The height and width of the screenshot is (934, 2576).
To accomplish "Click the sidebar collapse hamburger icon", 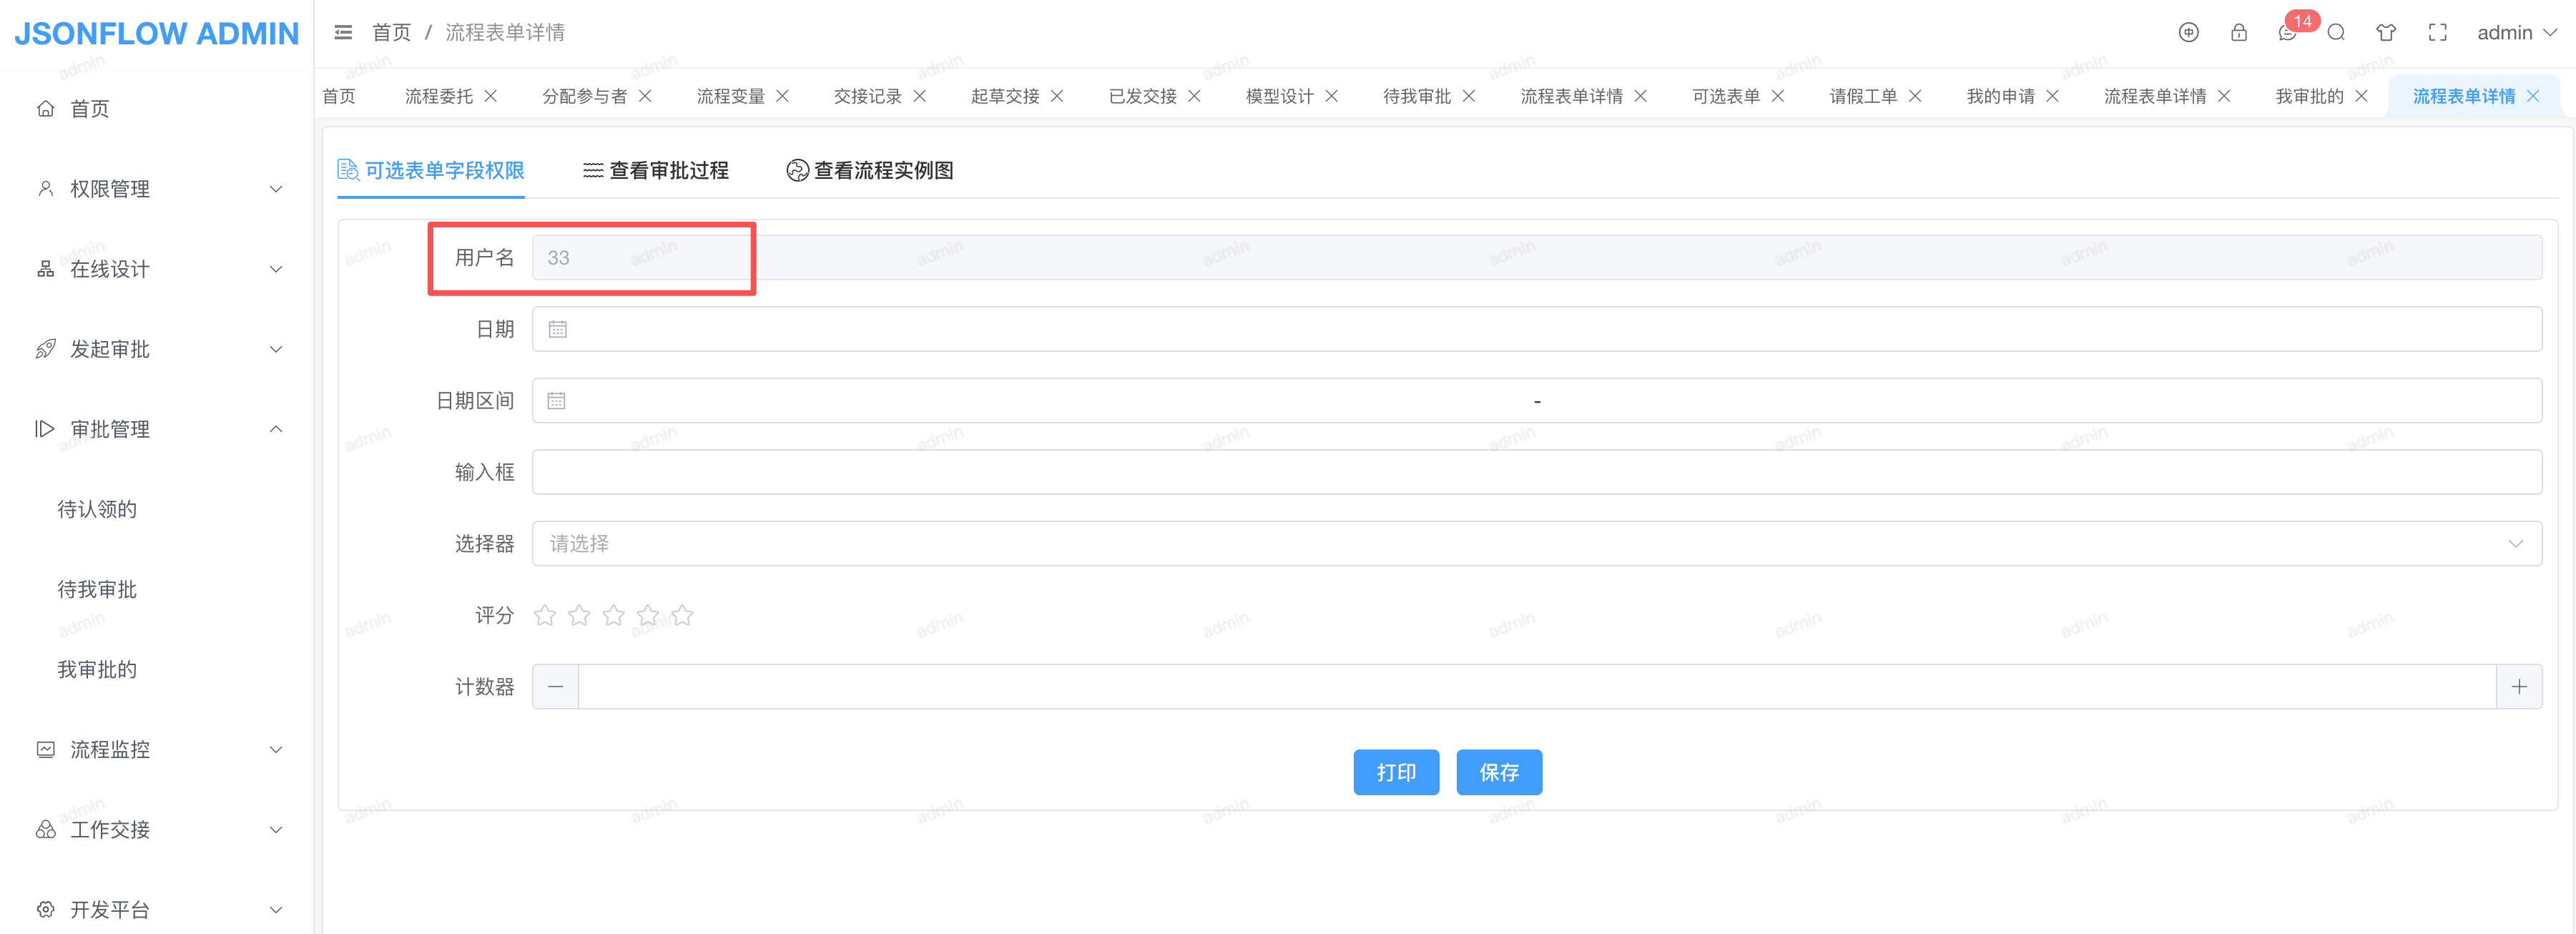I will pyautogui.click(x=343, y=33).
